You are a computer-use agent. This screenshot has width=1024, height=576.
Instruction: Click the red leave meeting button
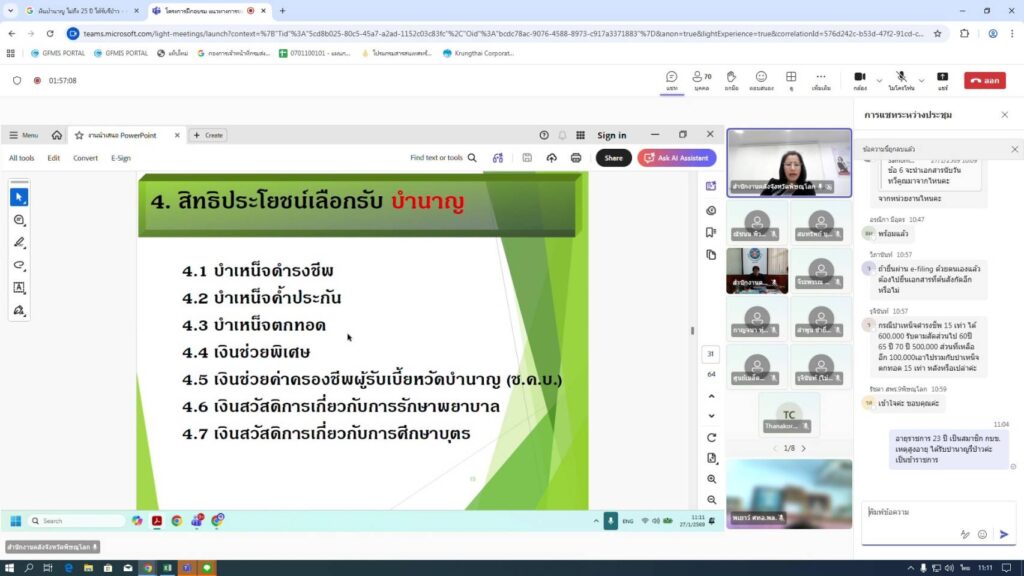pyautogui.click(x=984, y=80)
